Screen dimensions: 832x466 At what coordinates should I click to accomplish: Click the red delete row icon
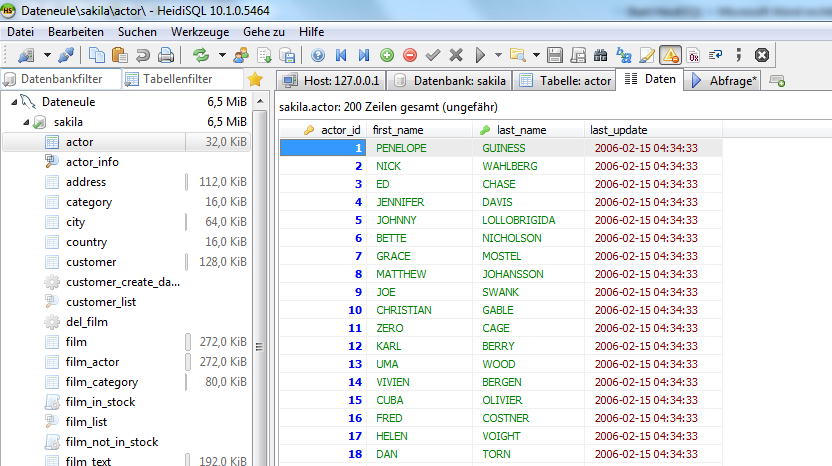[x=410, y=55]
